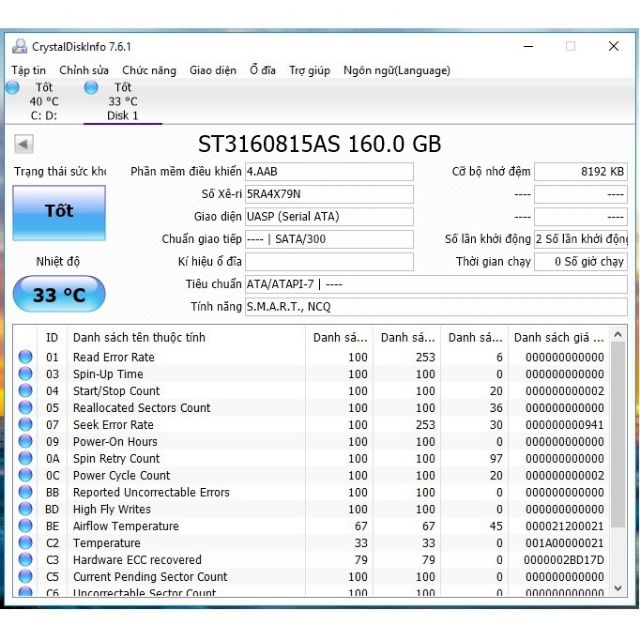Click the blue status orb for Seek Error Rate
The width and height of the screenshot is (640, 640).
click(25, 424)
